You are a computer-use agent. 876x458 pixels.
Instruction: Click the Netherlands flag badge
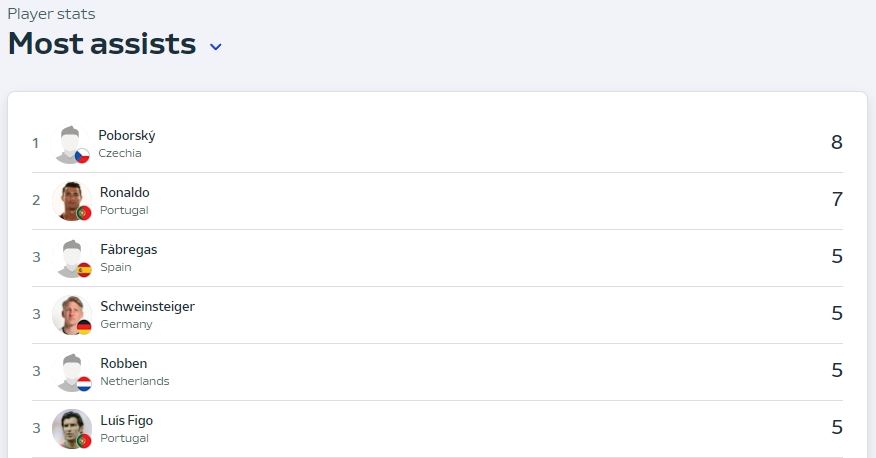[84, 384]
